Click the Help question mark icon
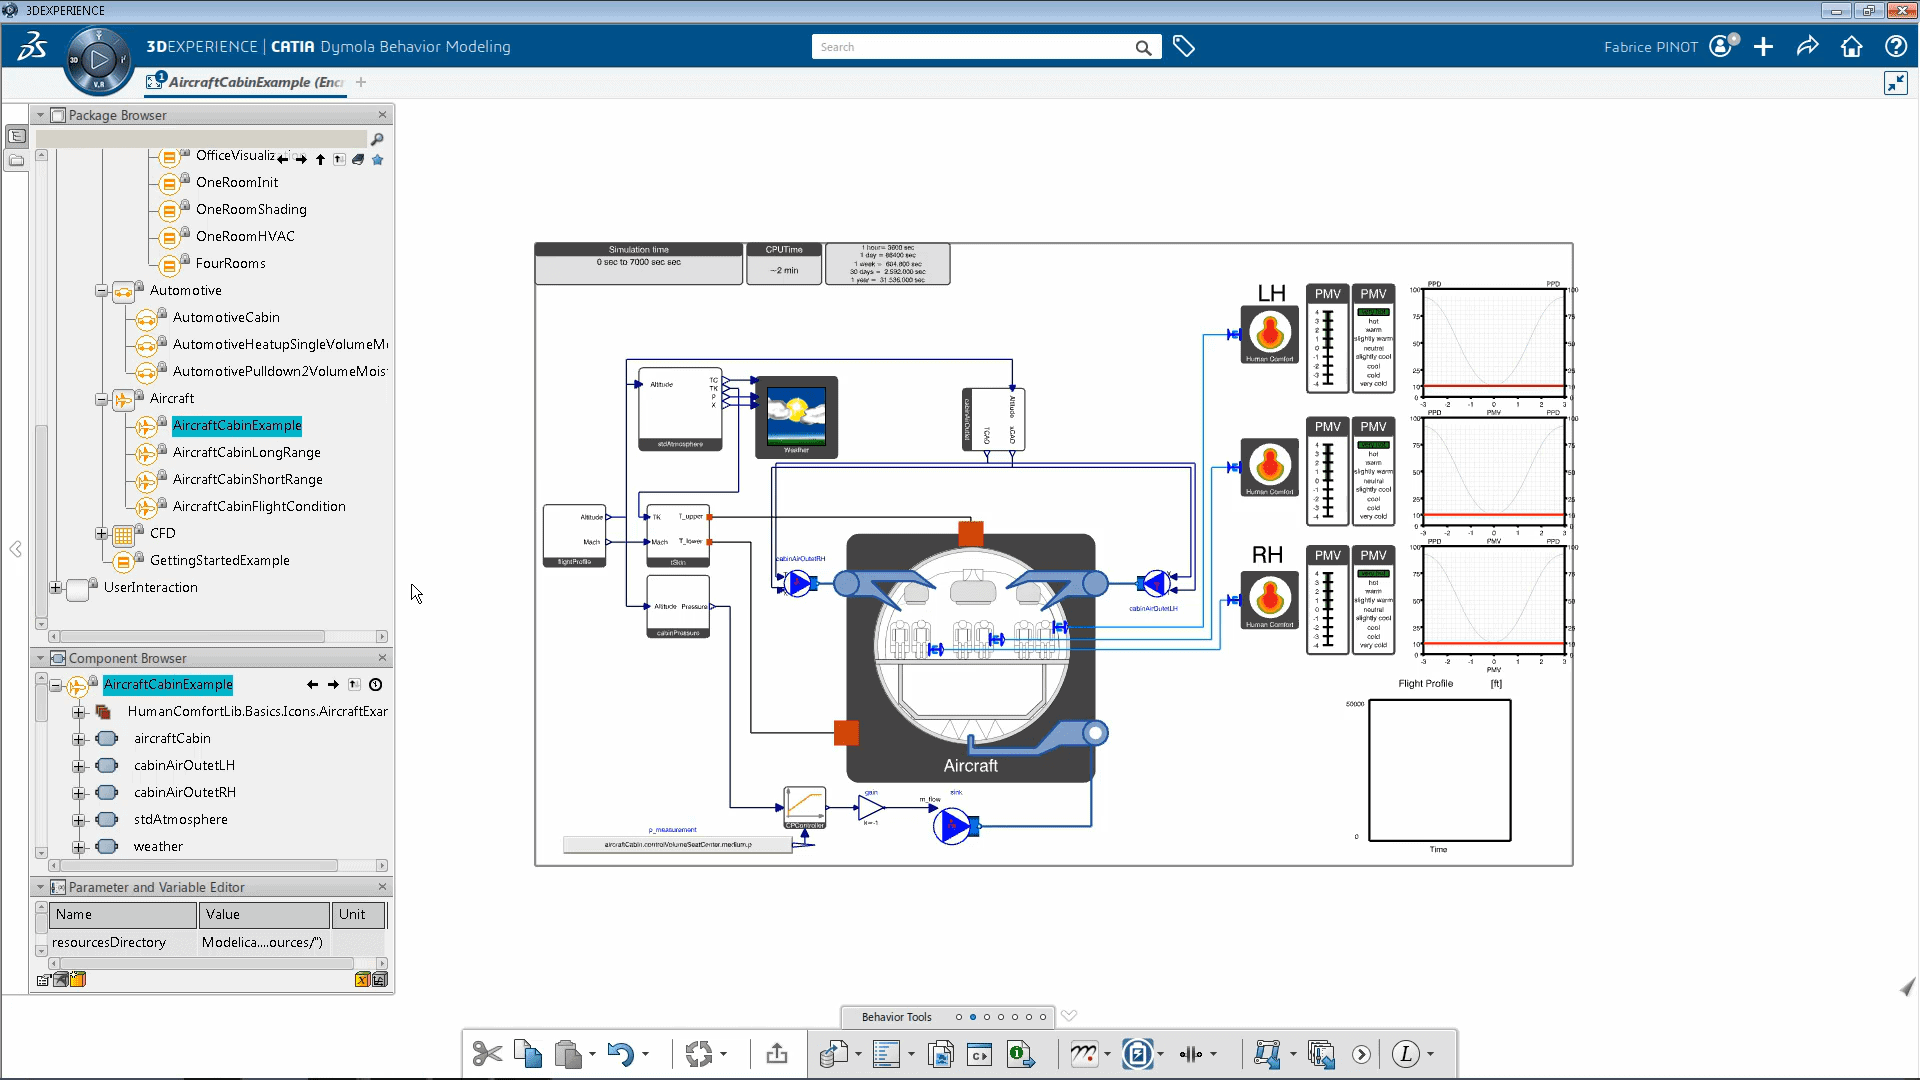Viewport: 1920px width, 1080px height. [1895, 47]
